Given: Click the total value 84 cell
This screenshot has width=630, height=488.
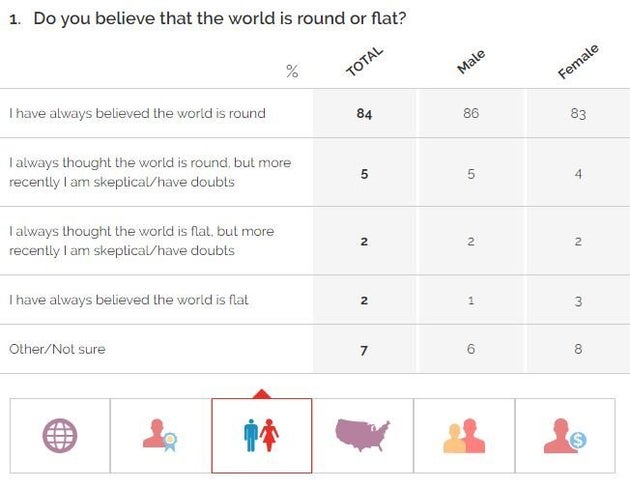Looking at the screenshot, I should point(364,113).
